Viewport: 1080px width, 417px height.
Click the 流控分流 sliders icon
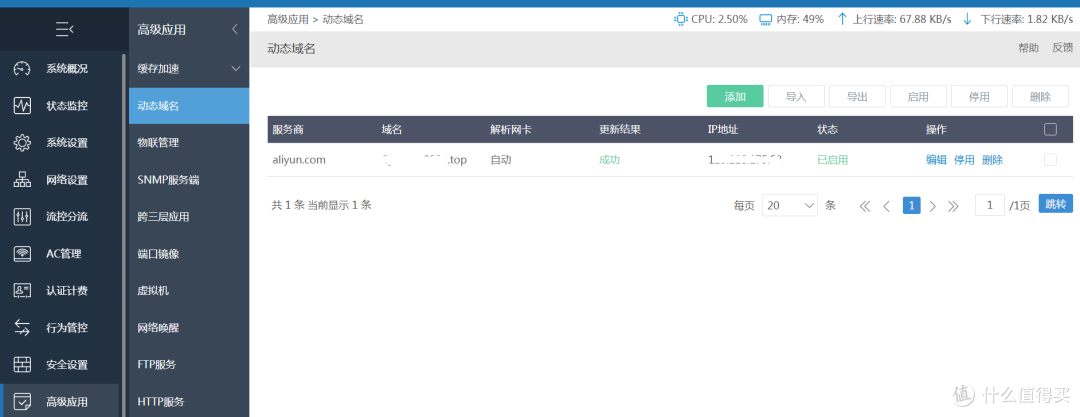22,217
